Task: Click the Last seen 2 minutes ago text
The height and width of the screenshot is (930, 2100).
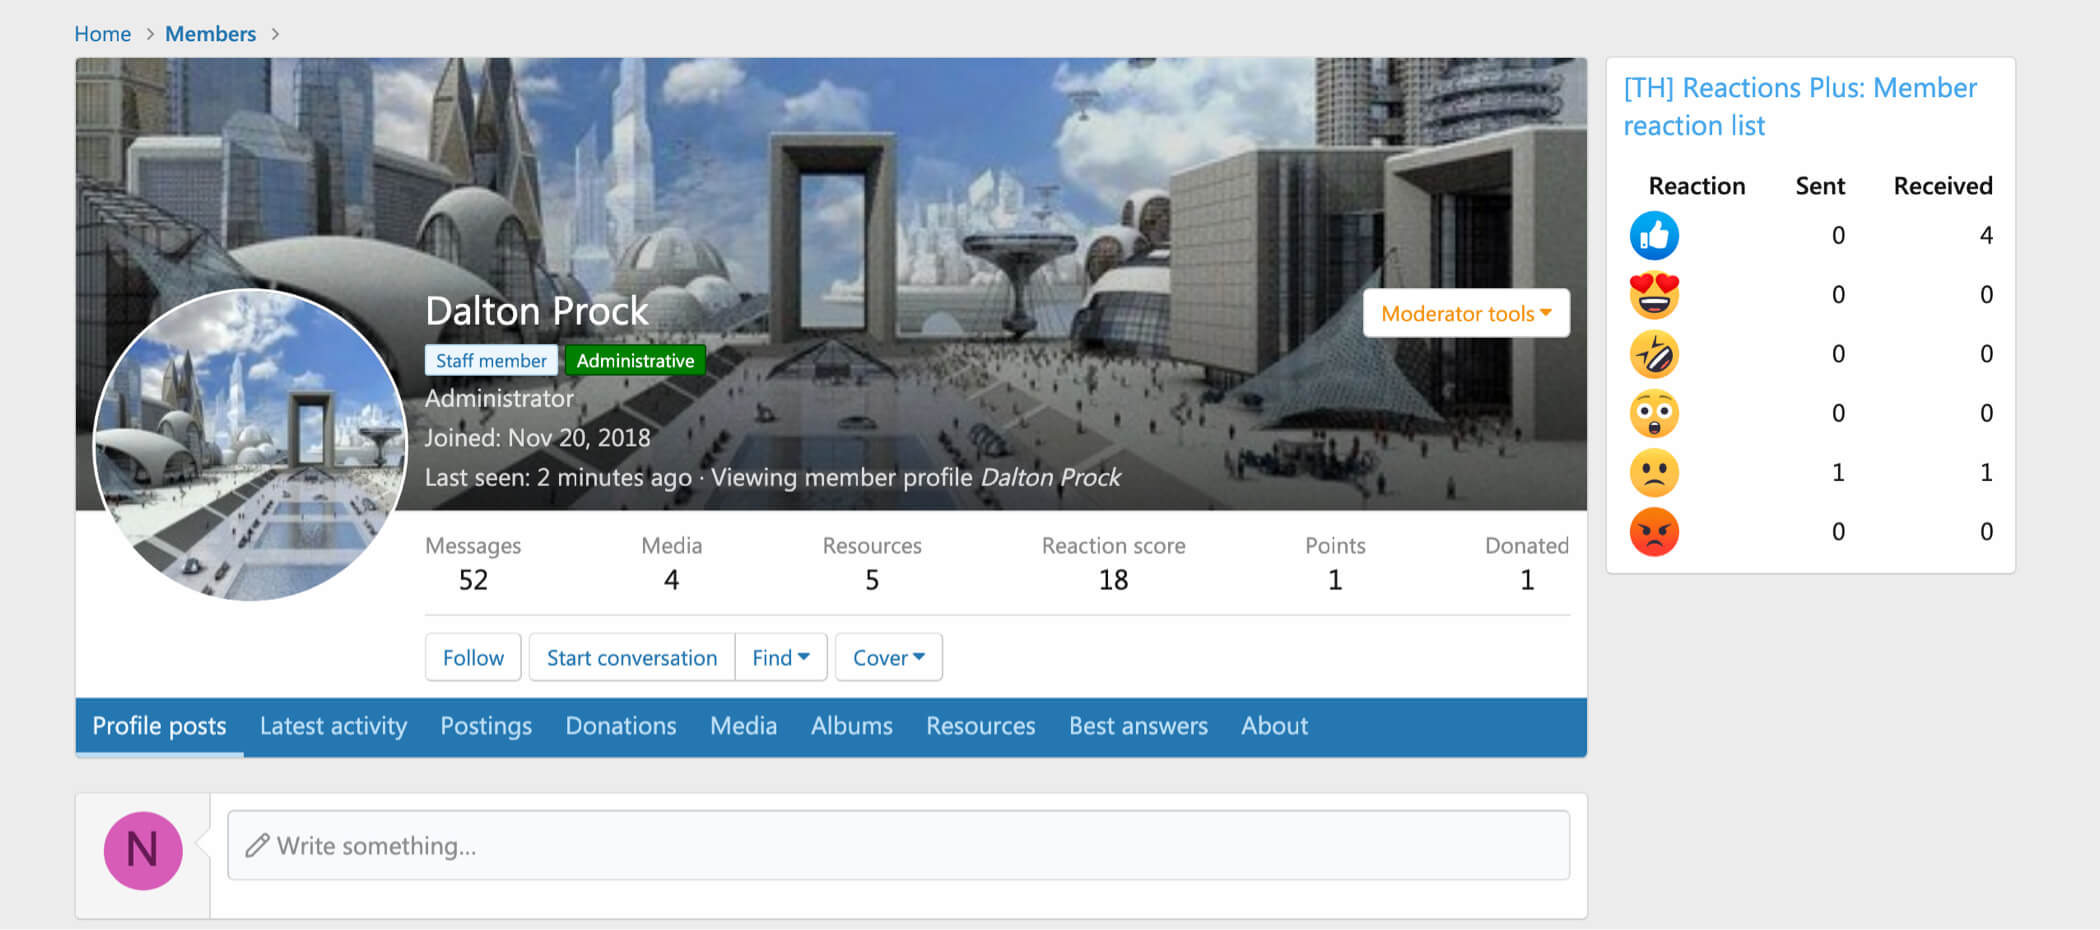Action: (558, 477)
